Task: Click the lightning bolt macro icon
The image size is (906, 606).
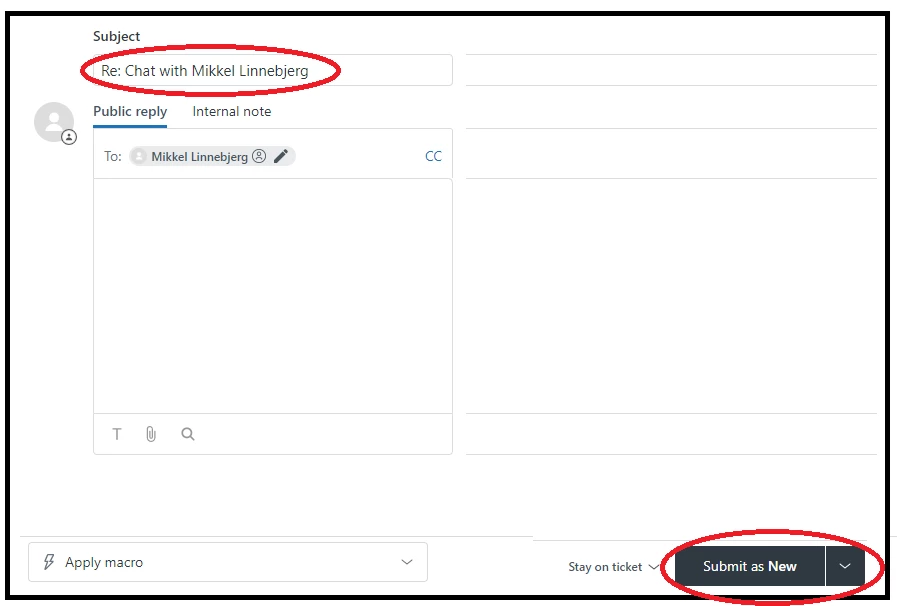Action: click(x=49, y=562)
